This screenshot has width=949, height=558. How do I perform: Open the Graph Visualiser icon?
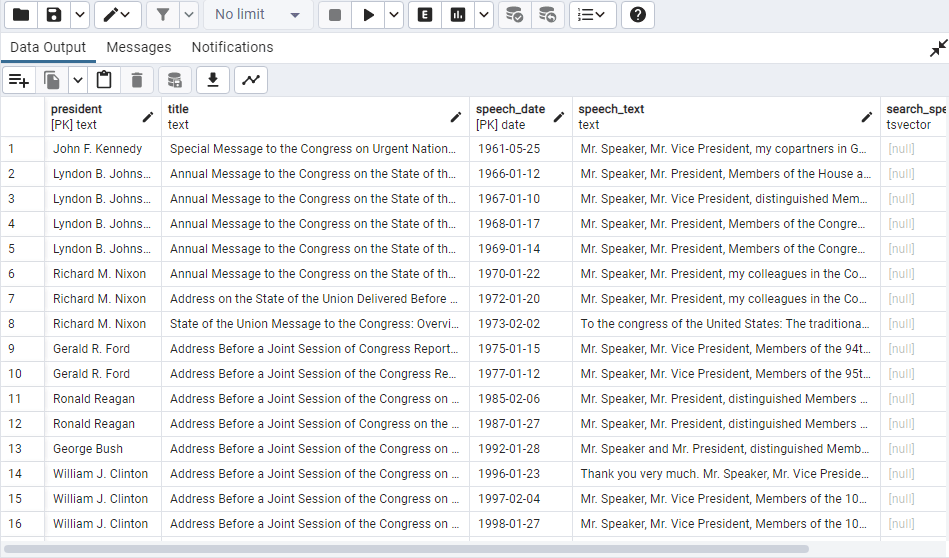pos(250,80)
